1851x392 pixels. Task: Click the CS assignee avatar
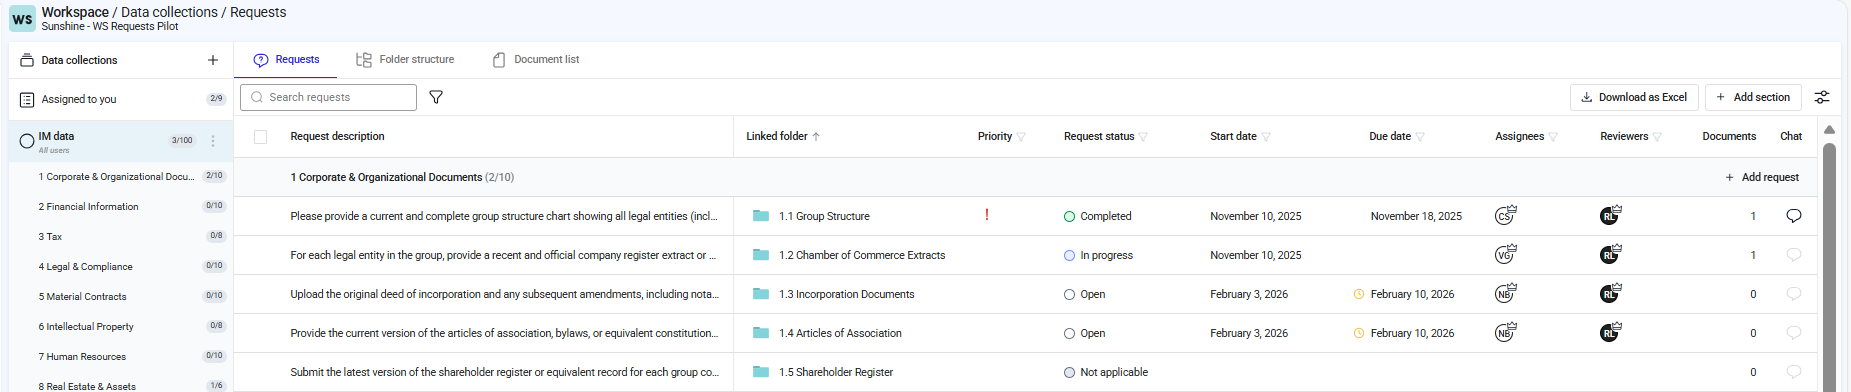pos(1505,216)
